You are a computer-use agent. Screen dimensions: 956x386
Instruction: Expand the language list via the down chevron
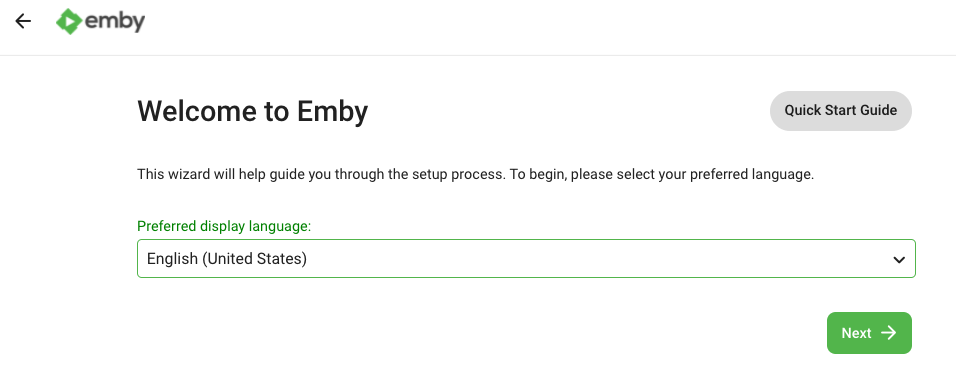click(x=899, y=260)
